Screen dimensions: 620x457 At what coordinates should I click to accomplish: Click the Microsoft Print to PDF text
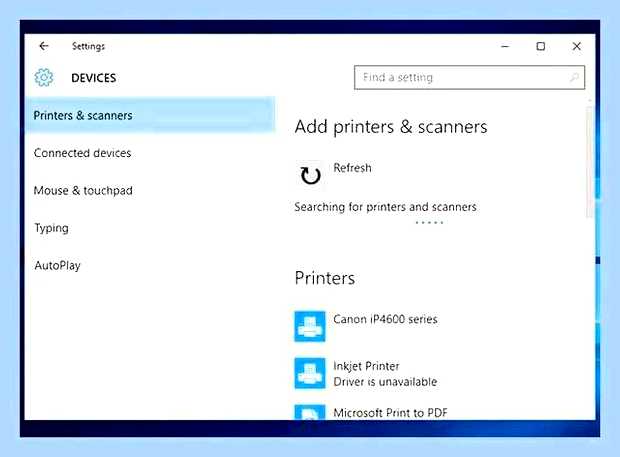point(390,413)
